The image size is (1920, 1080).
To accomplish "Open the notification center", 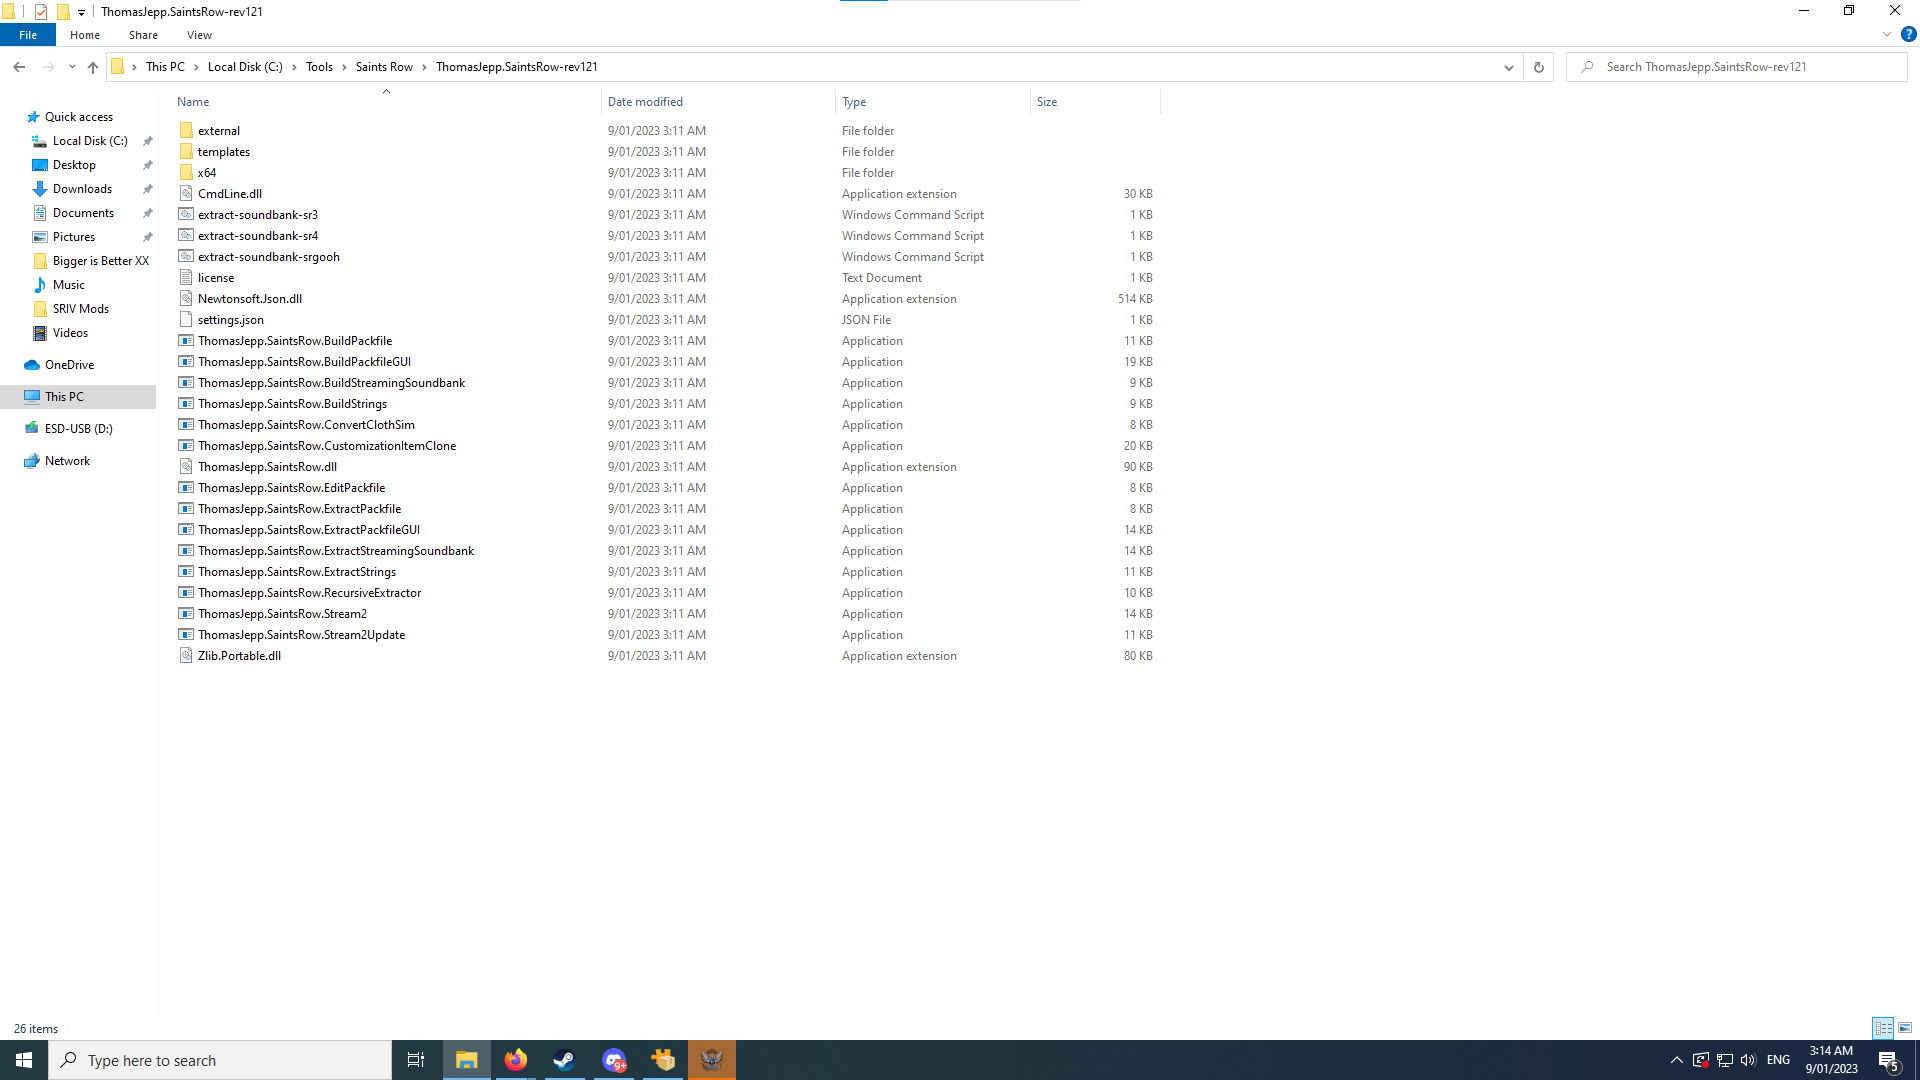I will tap(1889, 1060).
